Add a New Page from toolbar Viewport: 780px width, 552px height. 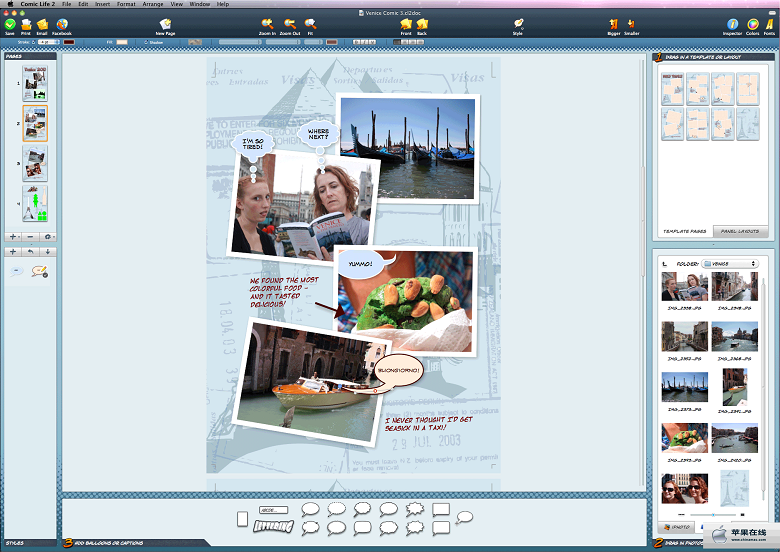click(x=165, y=24)
